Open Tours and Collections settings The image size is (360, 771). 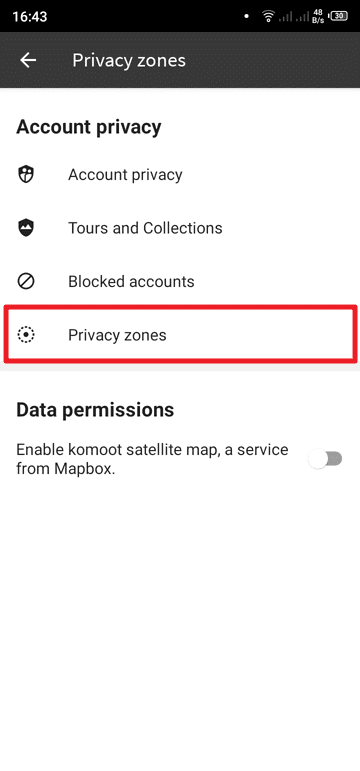point(180,228)
